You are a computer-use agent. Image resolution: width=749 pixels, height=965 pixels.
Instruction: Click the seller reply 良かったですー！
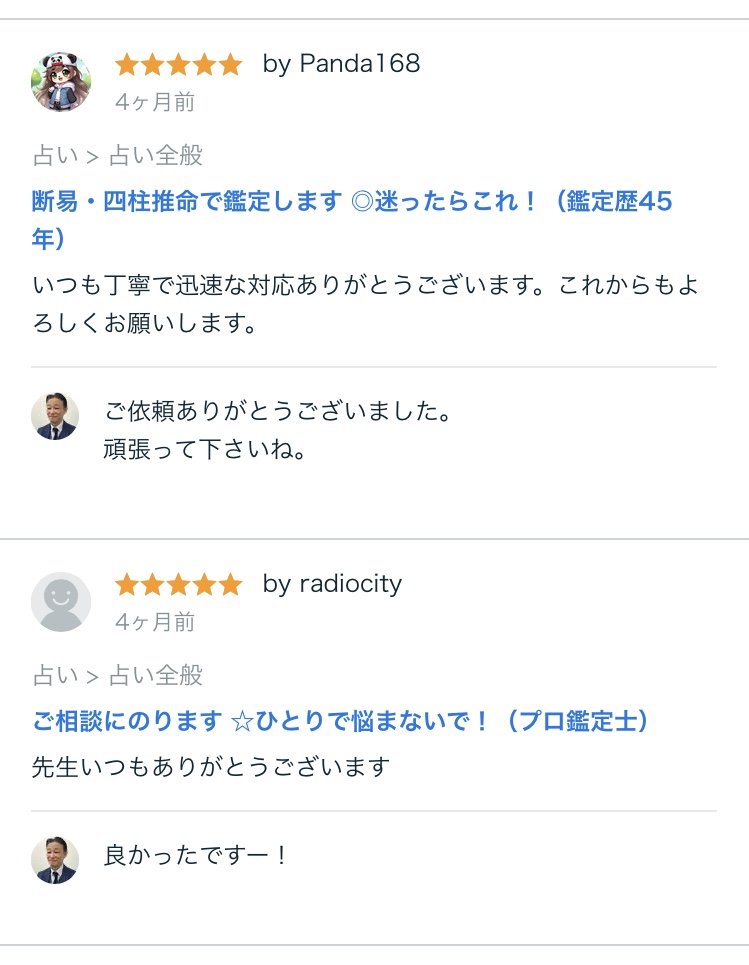coord(197,856)
